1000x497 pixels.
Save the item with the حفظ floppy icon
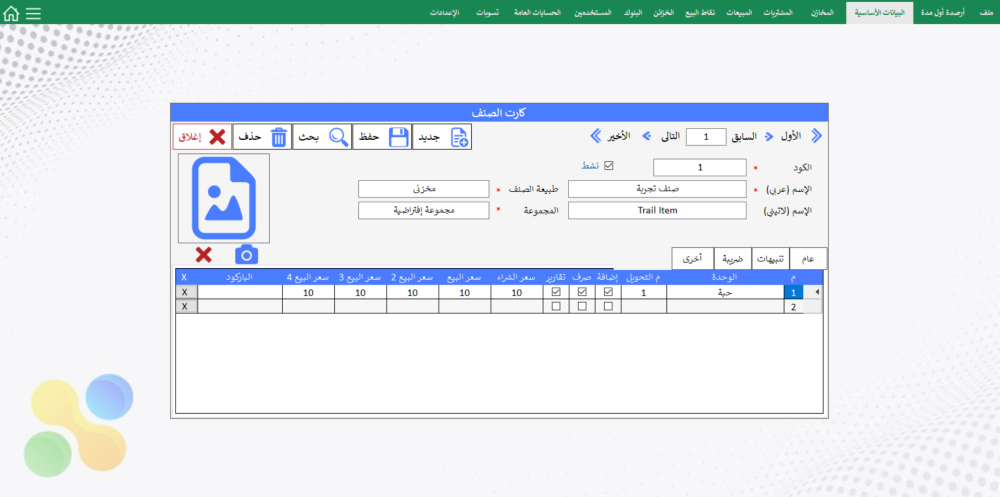(382, 137)
